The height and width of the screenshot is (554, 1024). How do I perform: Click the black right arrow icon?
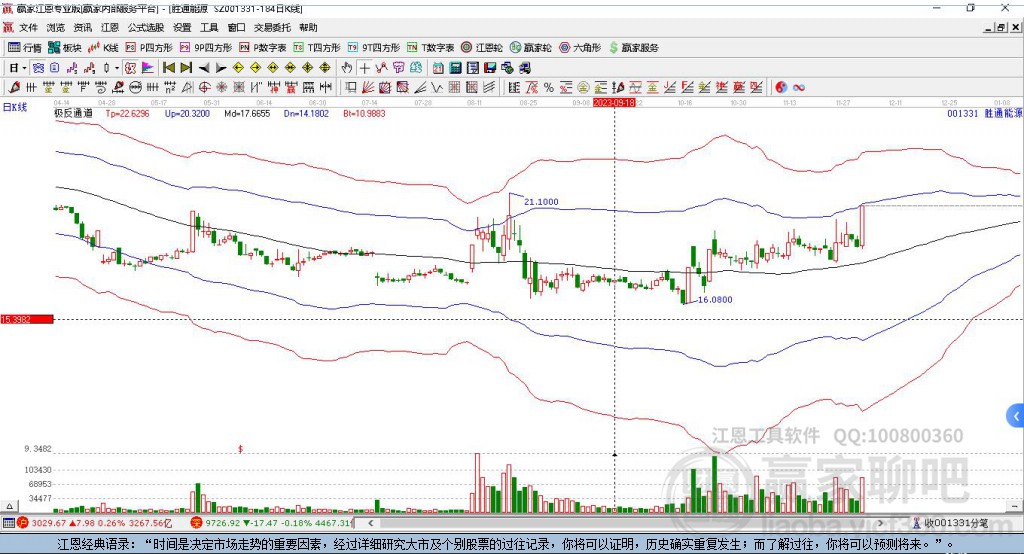(x=221, y=68)
